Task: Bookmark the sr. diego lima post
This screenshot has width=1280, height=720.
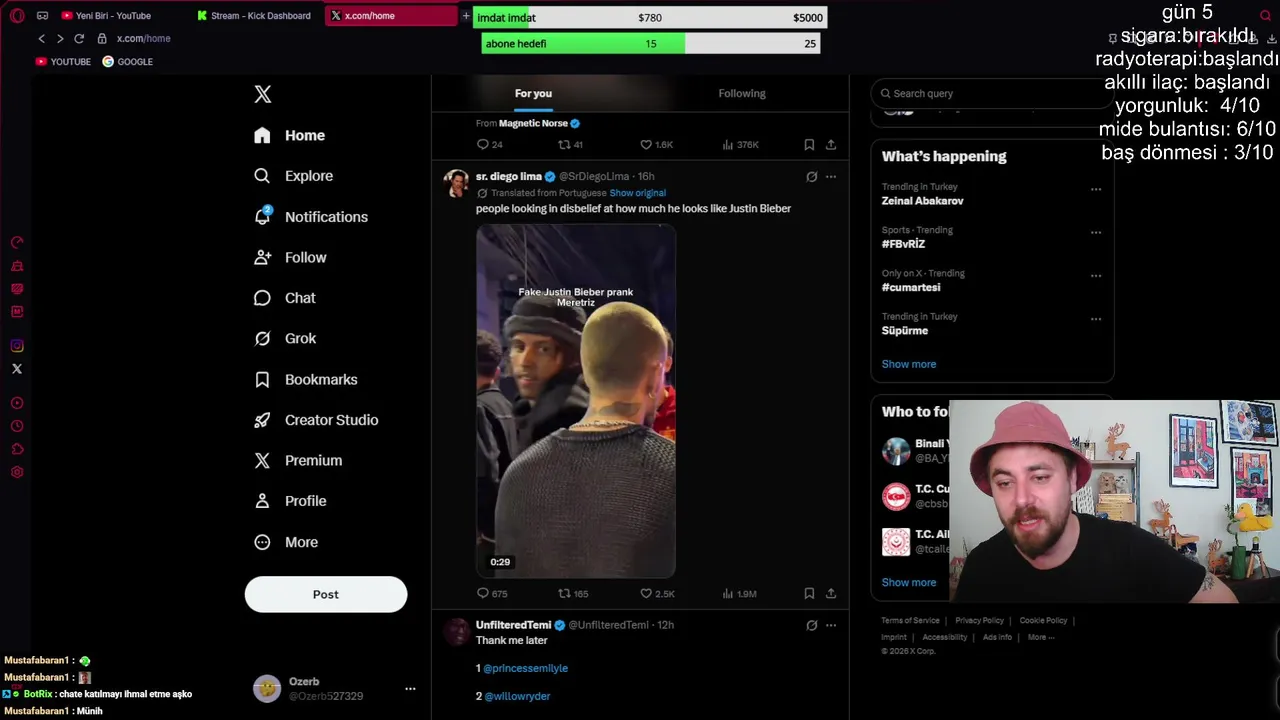Action: [x=809, y=593]
